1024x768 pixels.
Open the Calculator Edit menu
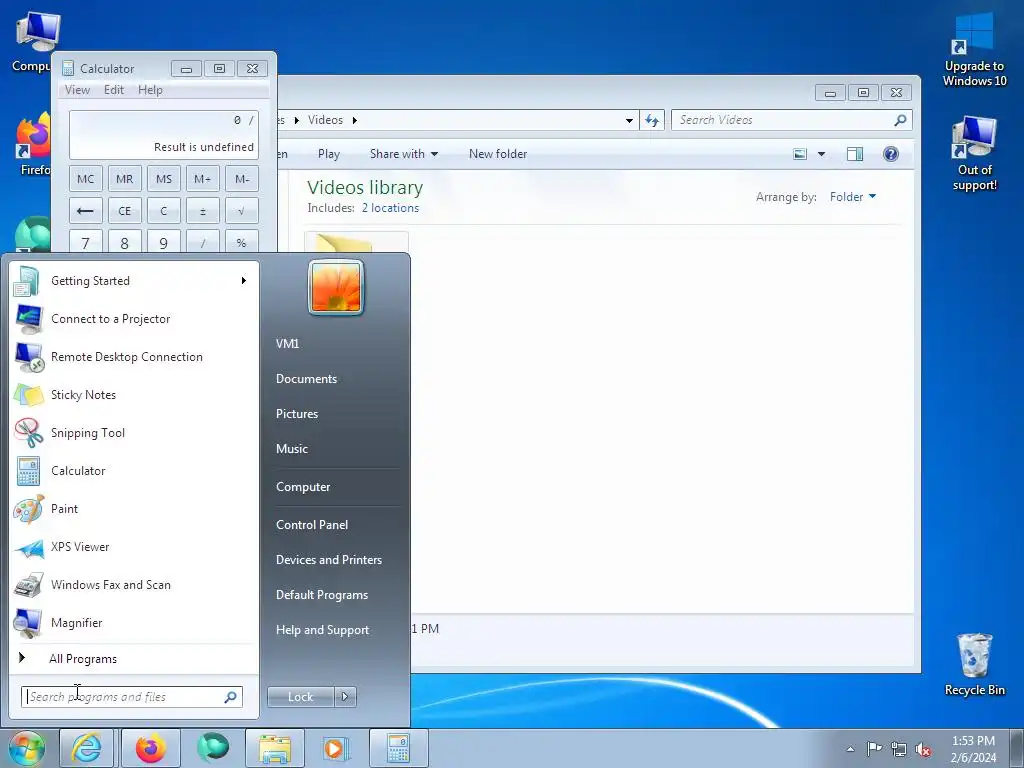coord(114,90)
